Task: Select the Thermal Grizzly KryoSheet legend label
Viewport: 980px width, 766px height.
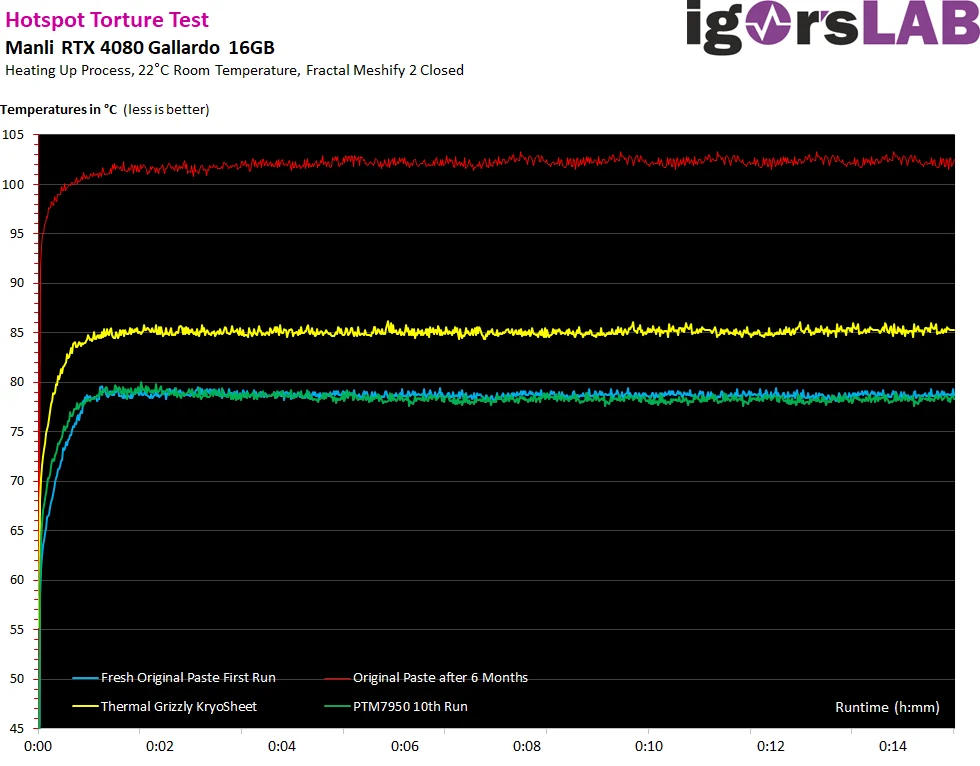Action: click(x=179, y=707)
